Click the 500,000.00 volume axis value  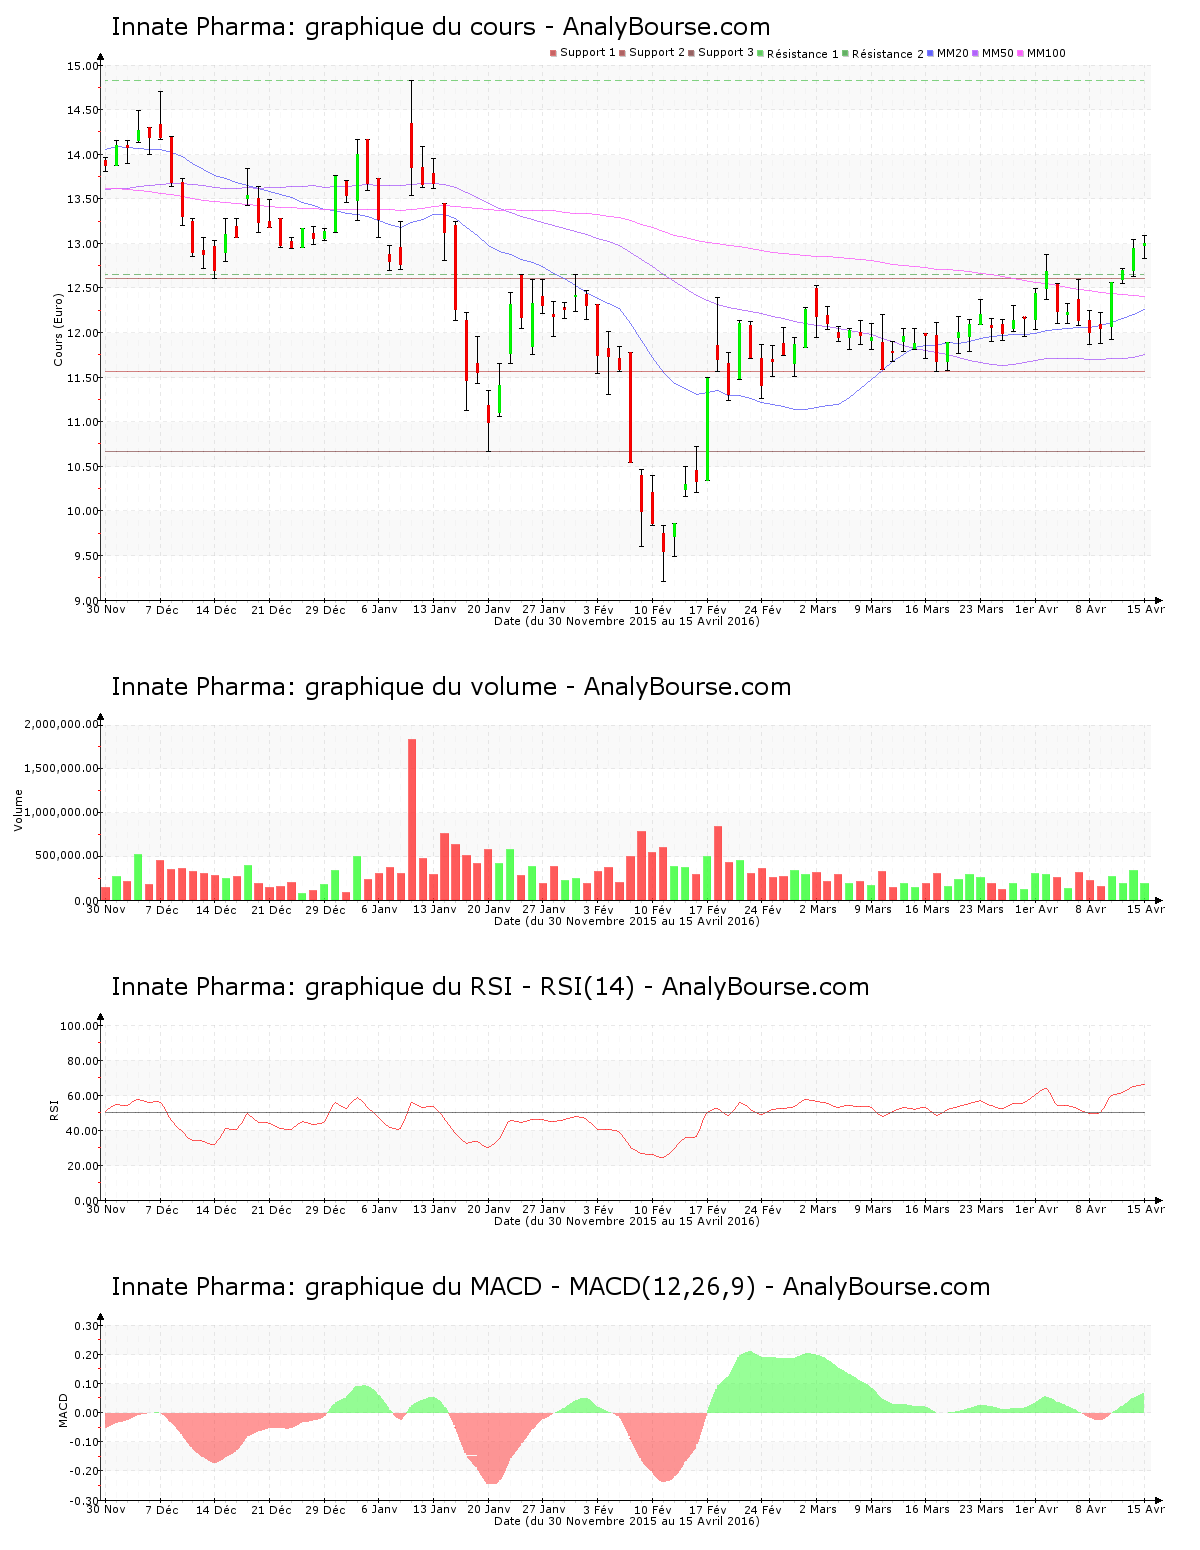coord(67,856)
